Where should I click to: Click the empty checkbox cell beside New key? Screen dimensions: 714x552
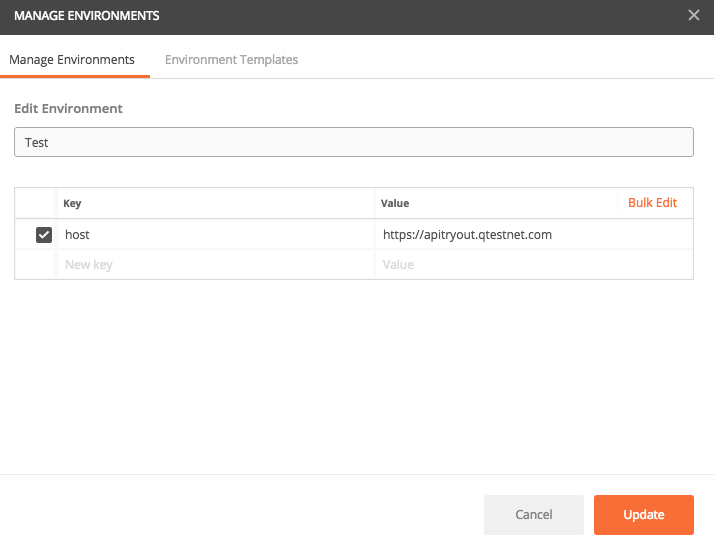tap(36, 265)
